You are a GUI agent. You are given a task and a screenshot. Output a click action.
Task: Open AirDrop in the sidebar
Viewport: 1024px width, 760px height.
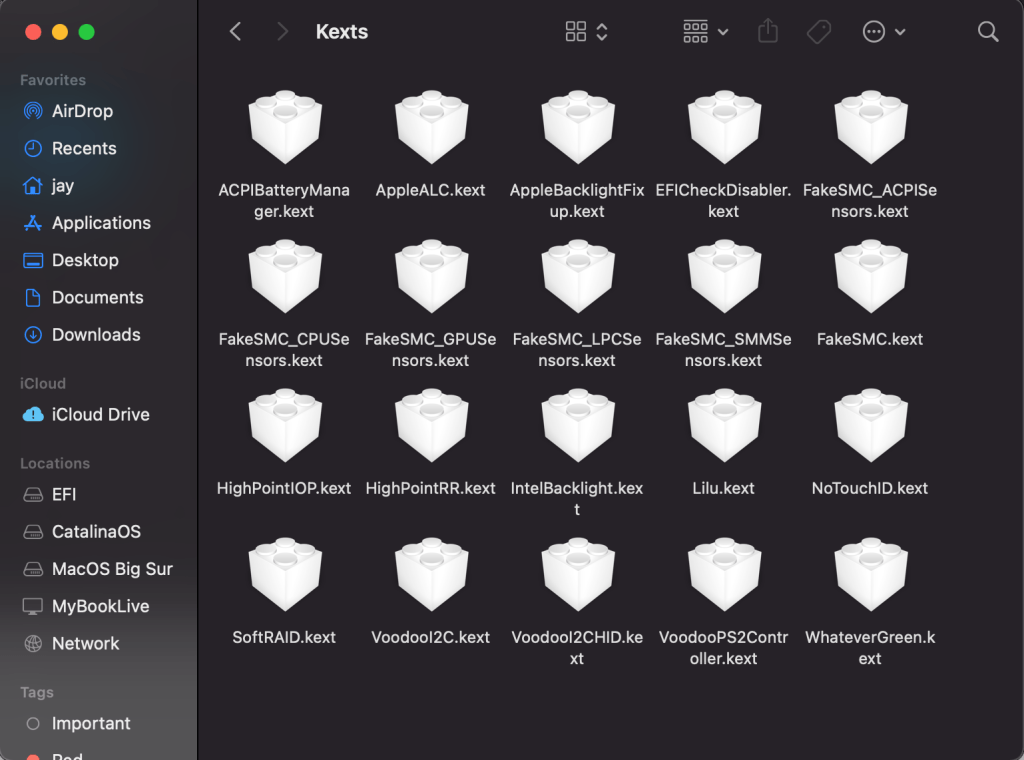82,111
